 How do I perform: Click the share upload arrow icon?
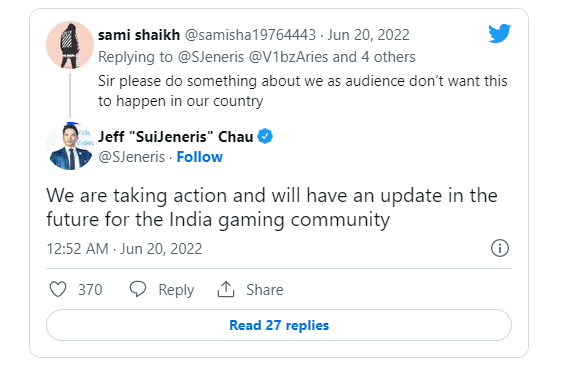coord(226,289)
